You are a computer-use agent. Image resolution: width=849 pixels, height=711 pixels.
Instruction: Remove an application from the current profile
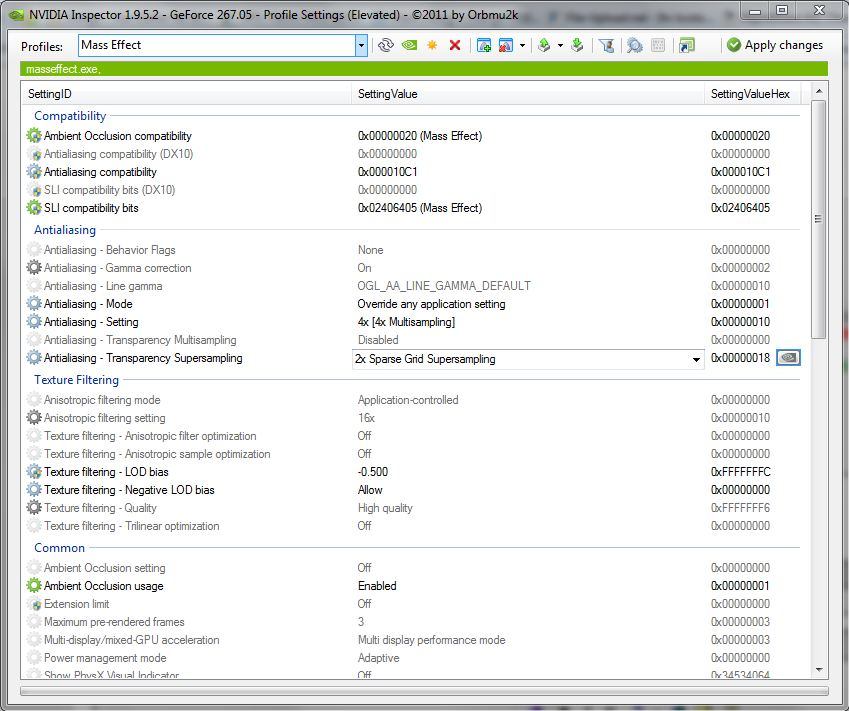point(506,45)
